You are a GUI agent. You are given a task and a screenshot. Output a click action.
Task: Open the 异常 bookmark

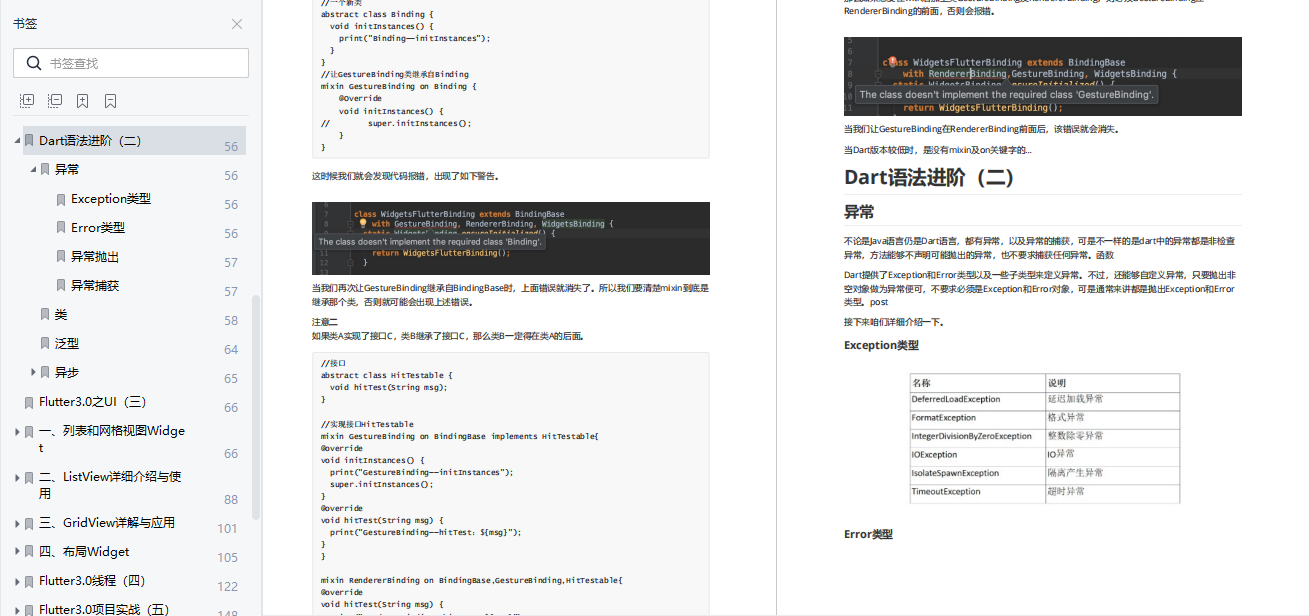[x=67, y=170]
